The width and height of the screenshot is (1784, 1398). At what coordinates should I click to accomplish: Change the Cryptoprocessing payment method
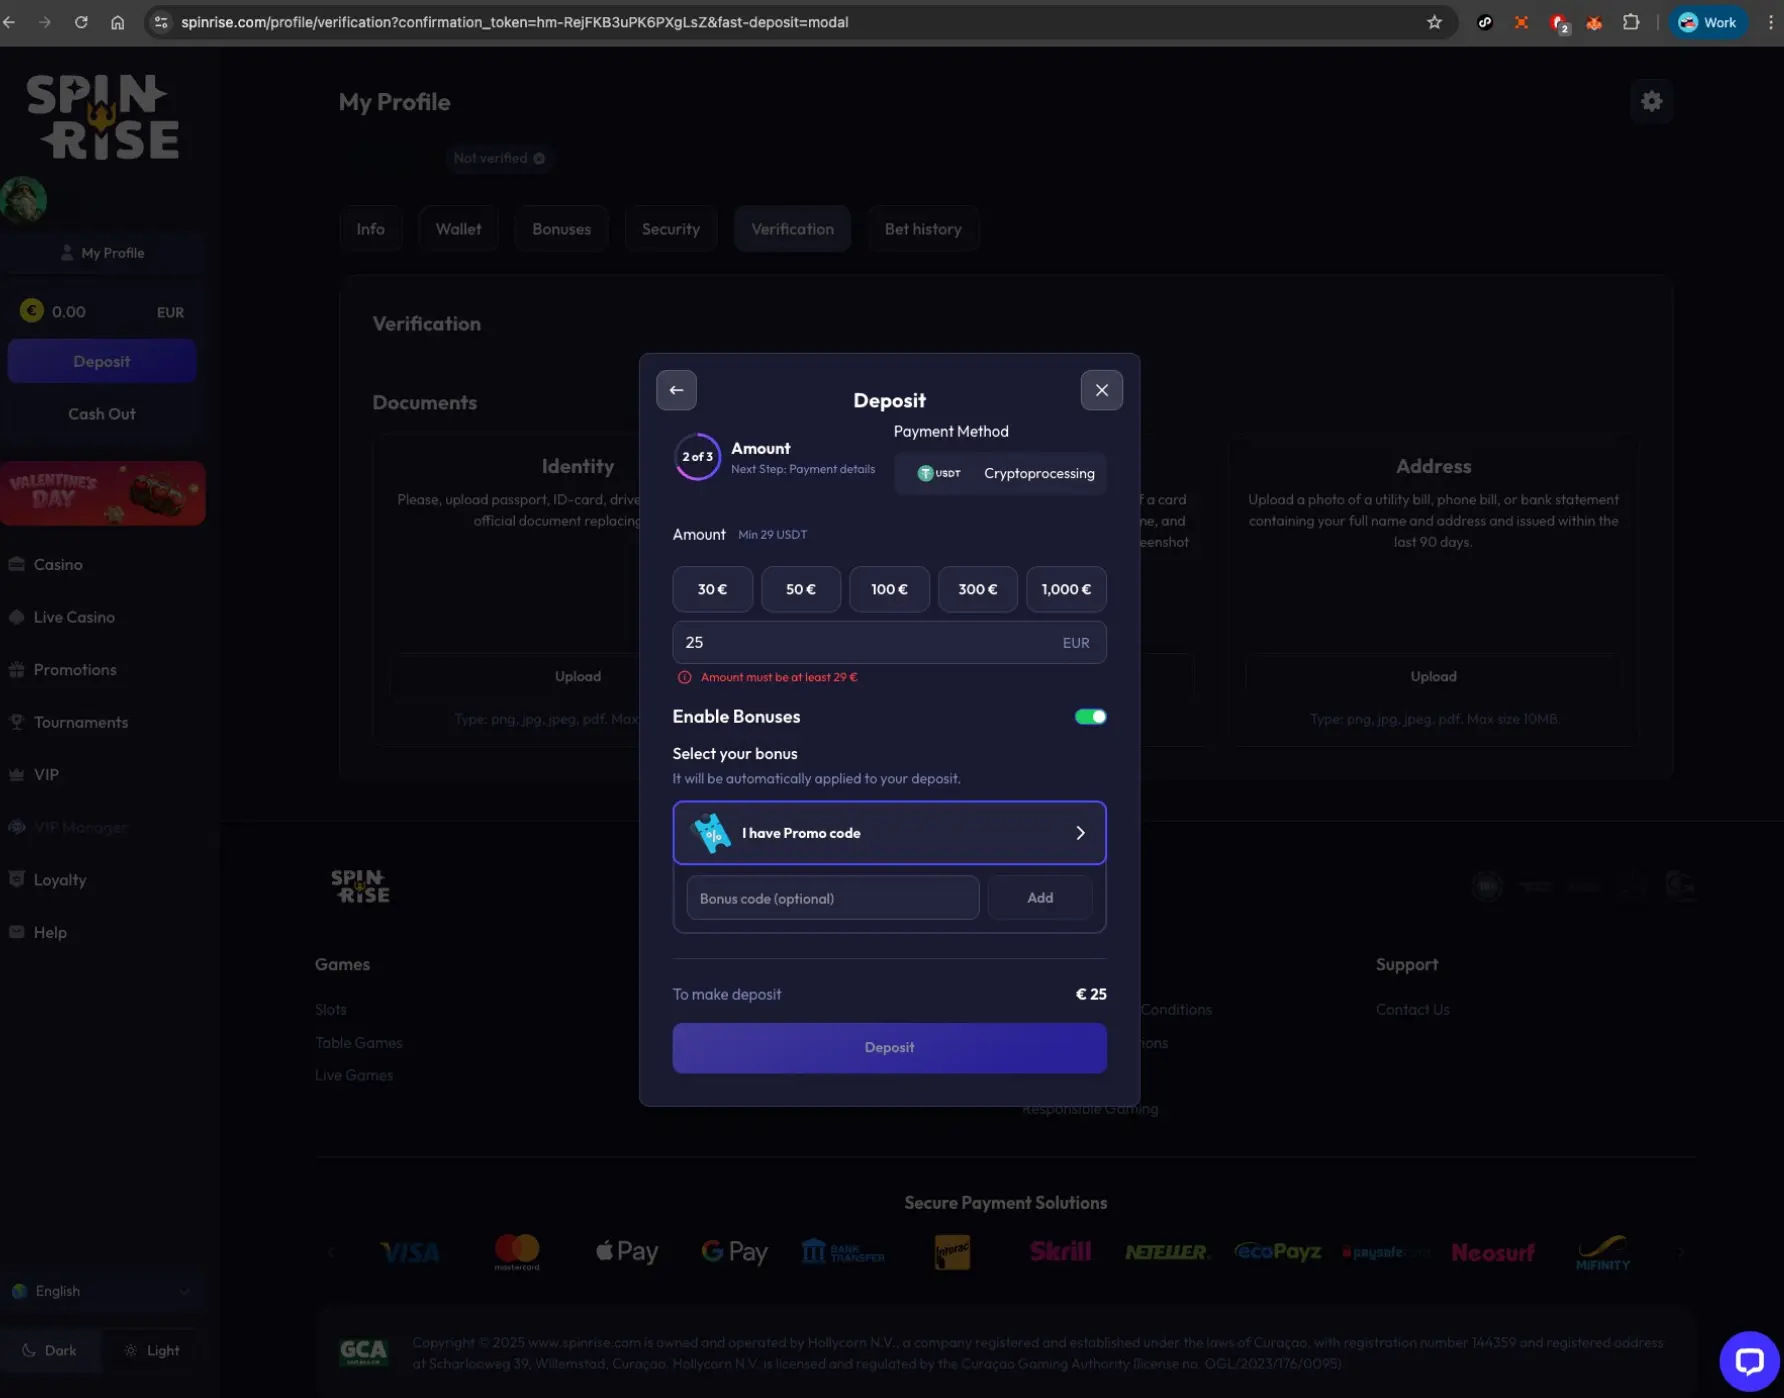coord(1000,473)
